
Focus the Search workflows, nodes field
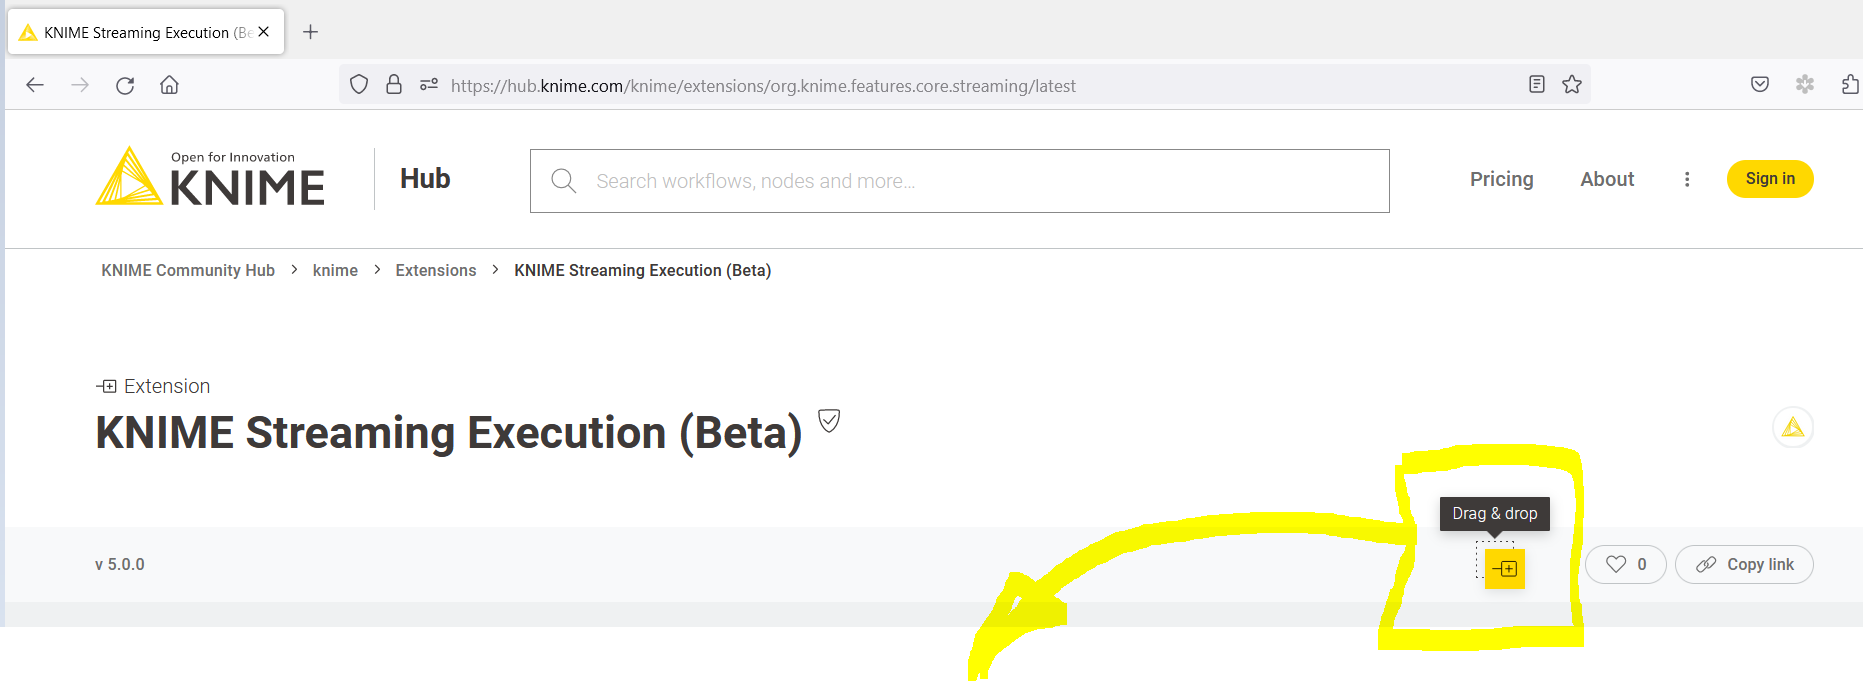pyautogui.click(x=960, y=181)
